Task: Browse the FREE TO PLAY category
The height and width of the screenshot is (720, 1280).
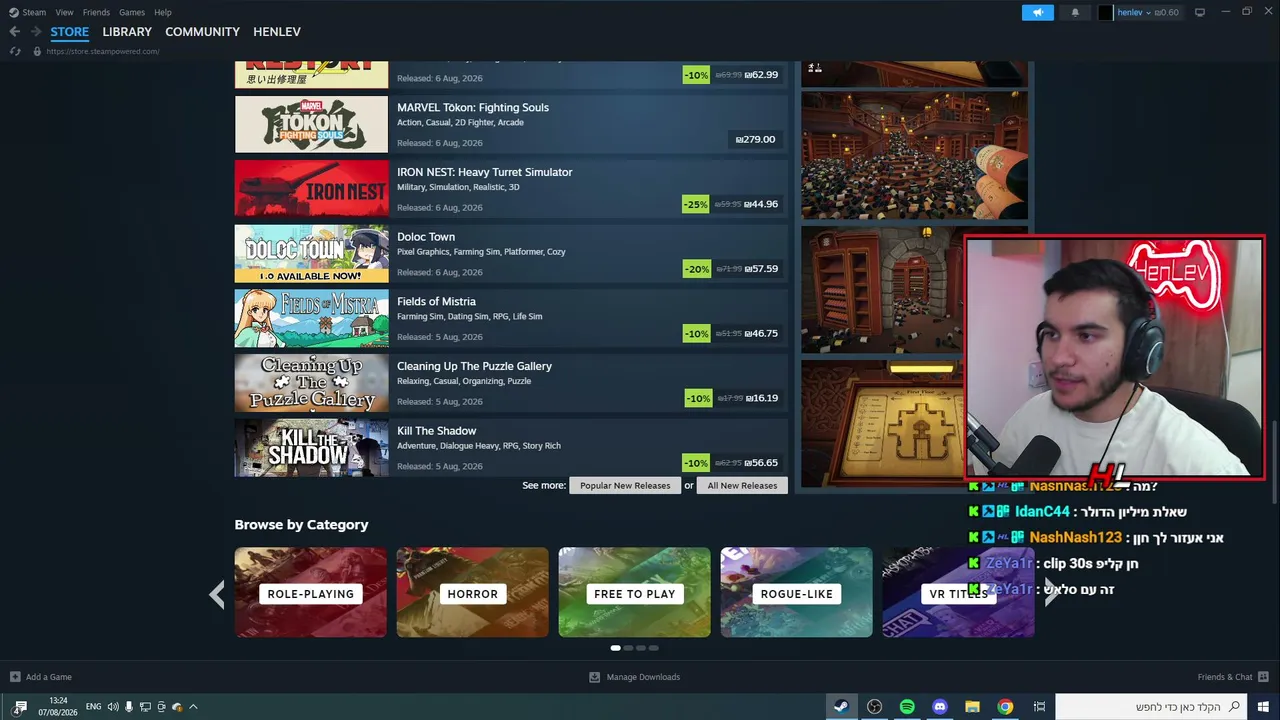Action: [x=635, y=592]
